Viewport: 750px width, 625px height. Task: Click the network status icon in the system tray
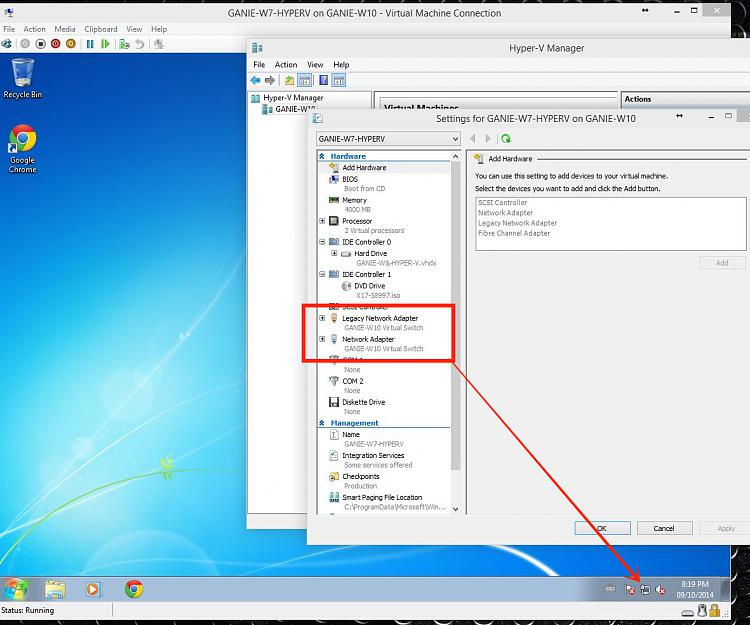click(x=645, y=590)
